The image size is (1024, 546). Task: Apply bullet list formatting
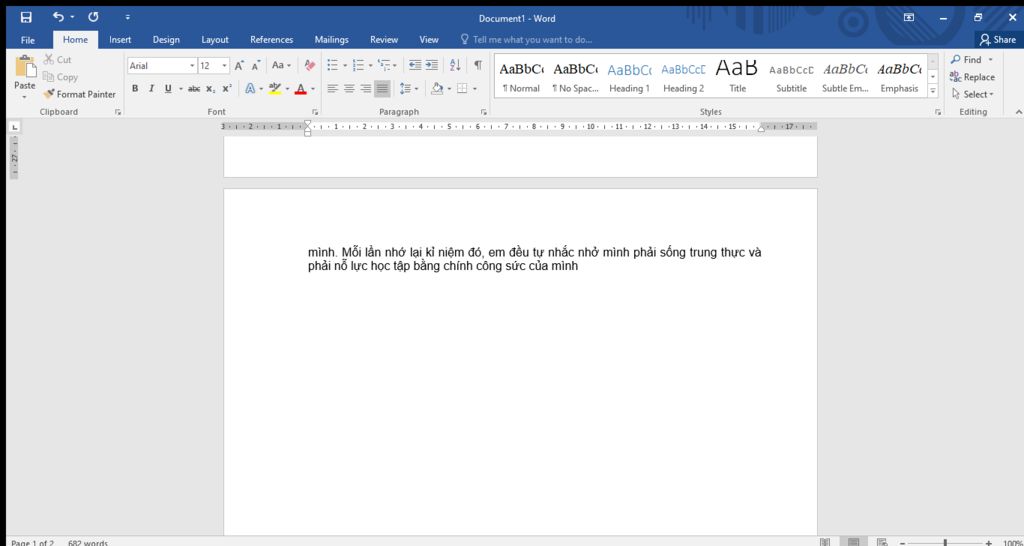332,65
